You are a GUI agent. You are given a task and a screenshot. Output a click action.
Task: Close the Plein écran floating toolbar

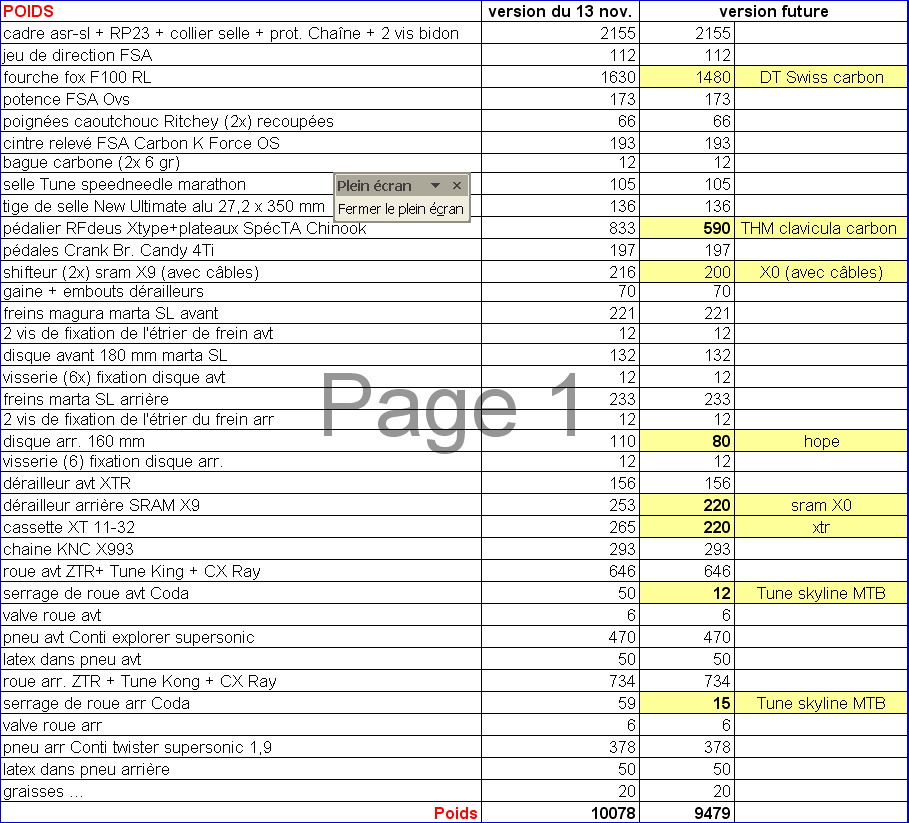(457, 185)
